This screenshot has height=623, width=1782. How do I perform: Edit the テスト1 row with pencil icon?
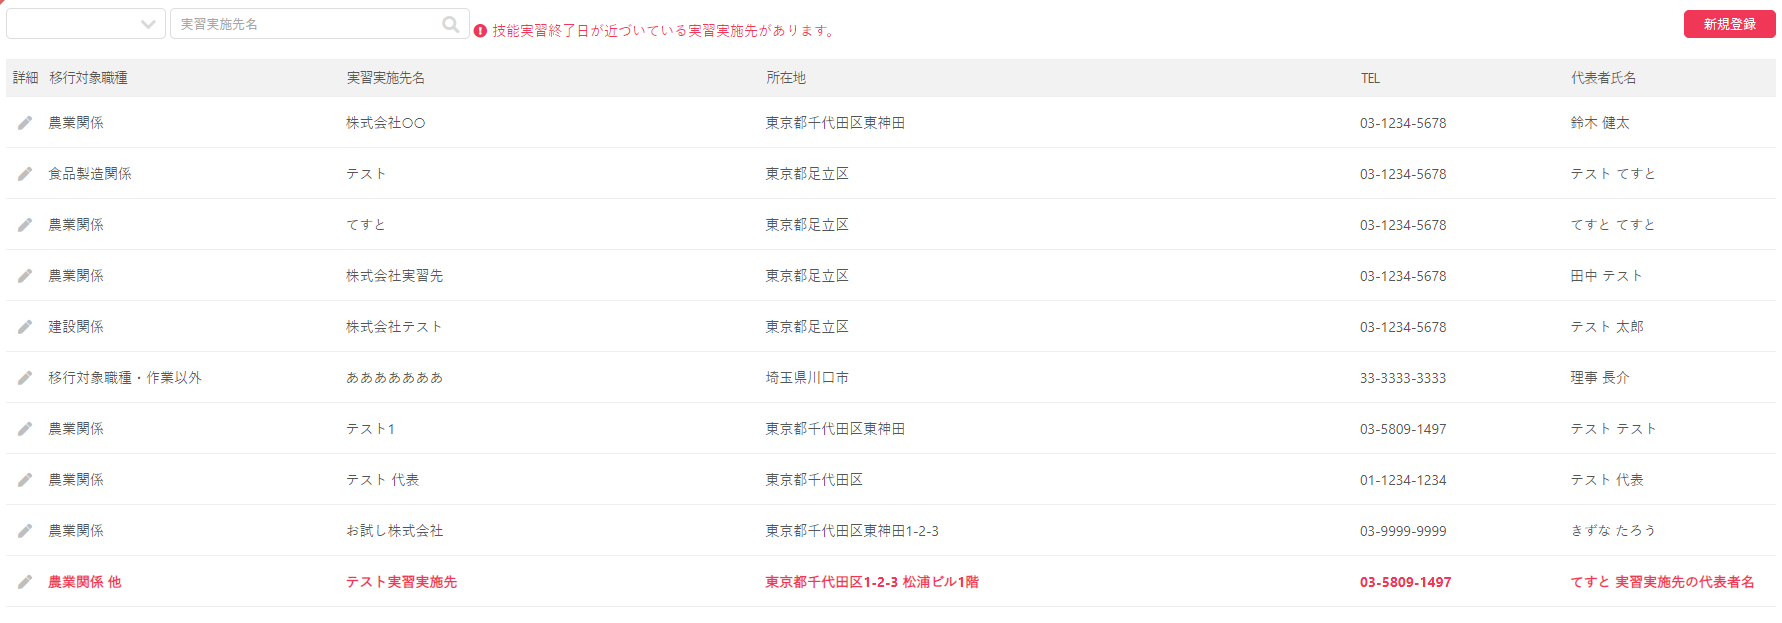coord(25,429)
